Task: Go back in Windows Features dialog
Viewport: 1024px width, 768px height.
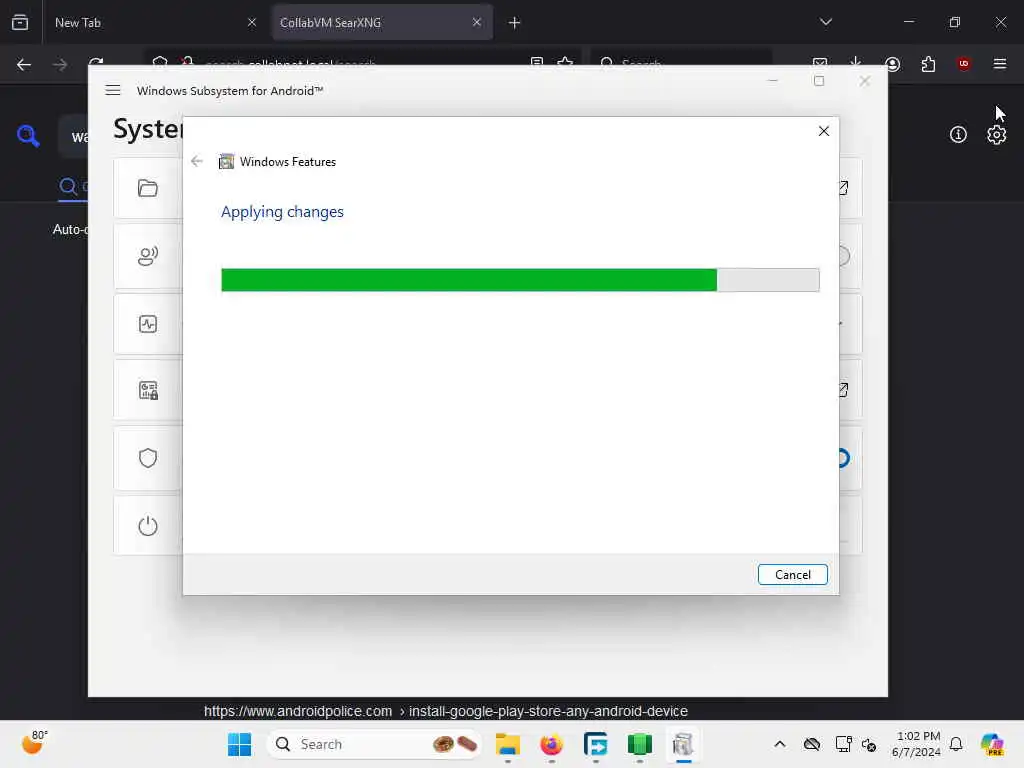Action: tap(197, 161)
